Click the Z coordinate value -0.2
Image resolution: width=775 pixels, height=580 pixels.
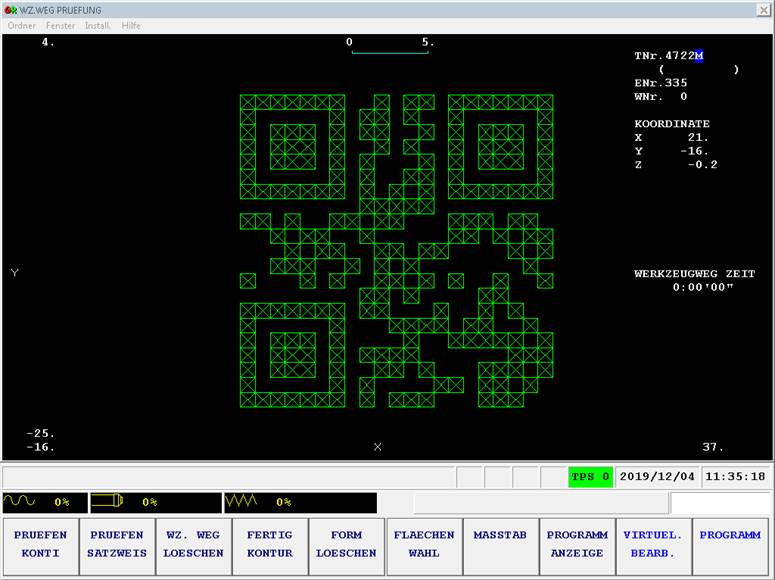point(702,165)
